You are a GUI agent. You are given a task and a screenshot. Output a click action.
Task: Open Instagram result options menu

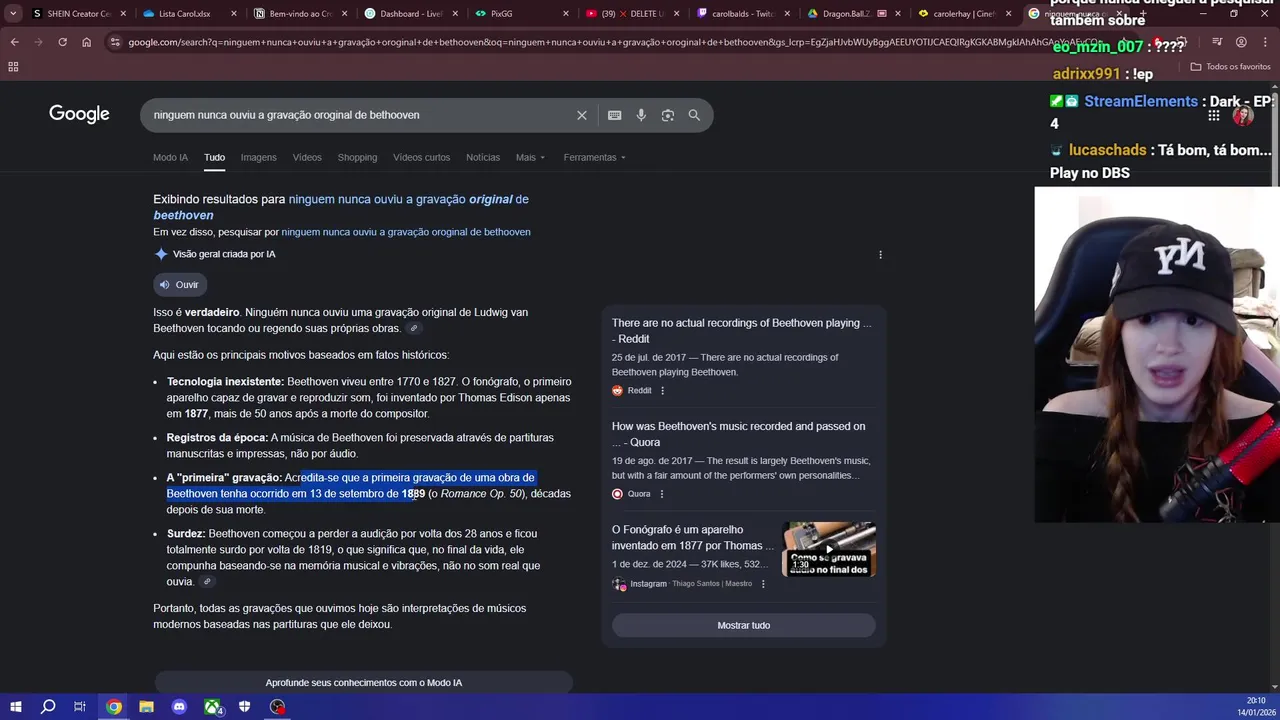click(763, 584)
